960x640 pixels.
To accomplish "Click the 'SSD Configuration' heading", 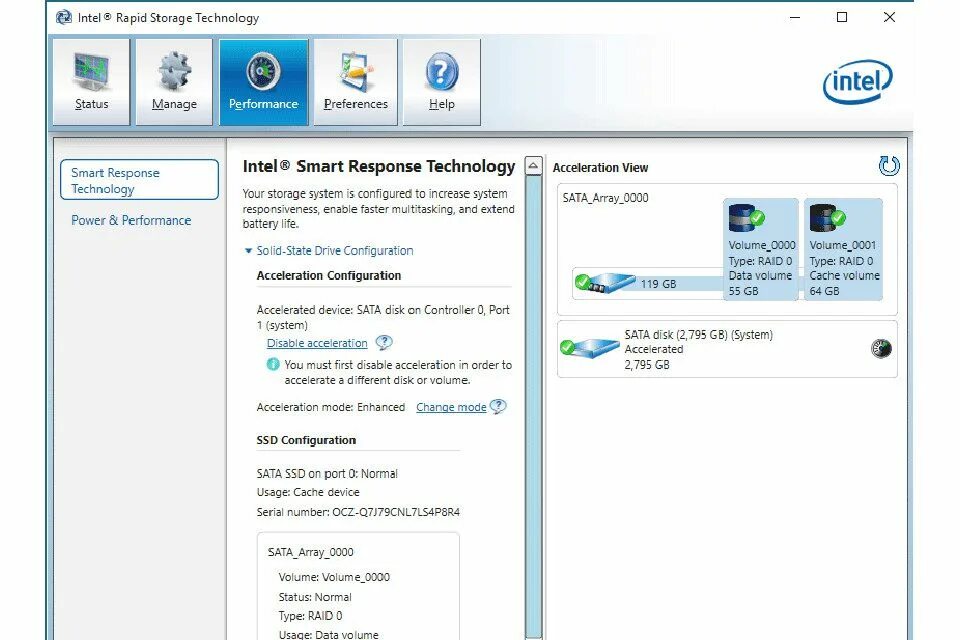I will pos(306,440).
